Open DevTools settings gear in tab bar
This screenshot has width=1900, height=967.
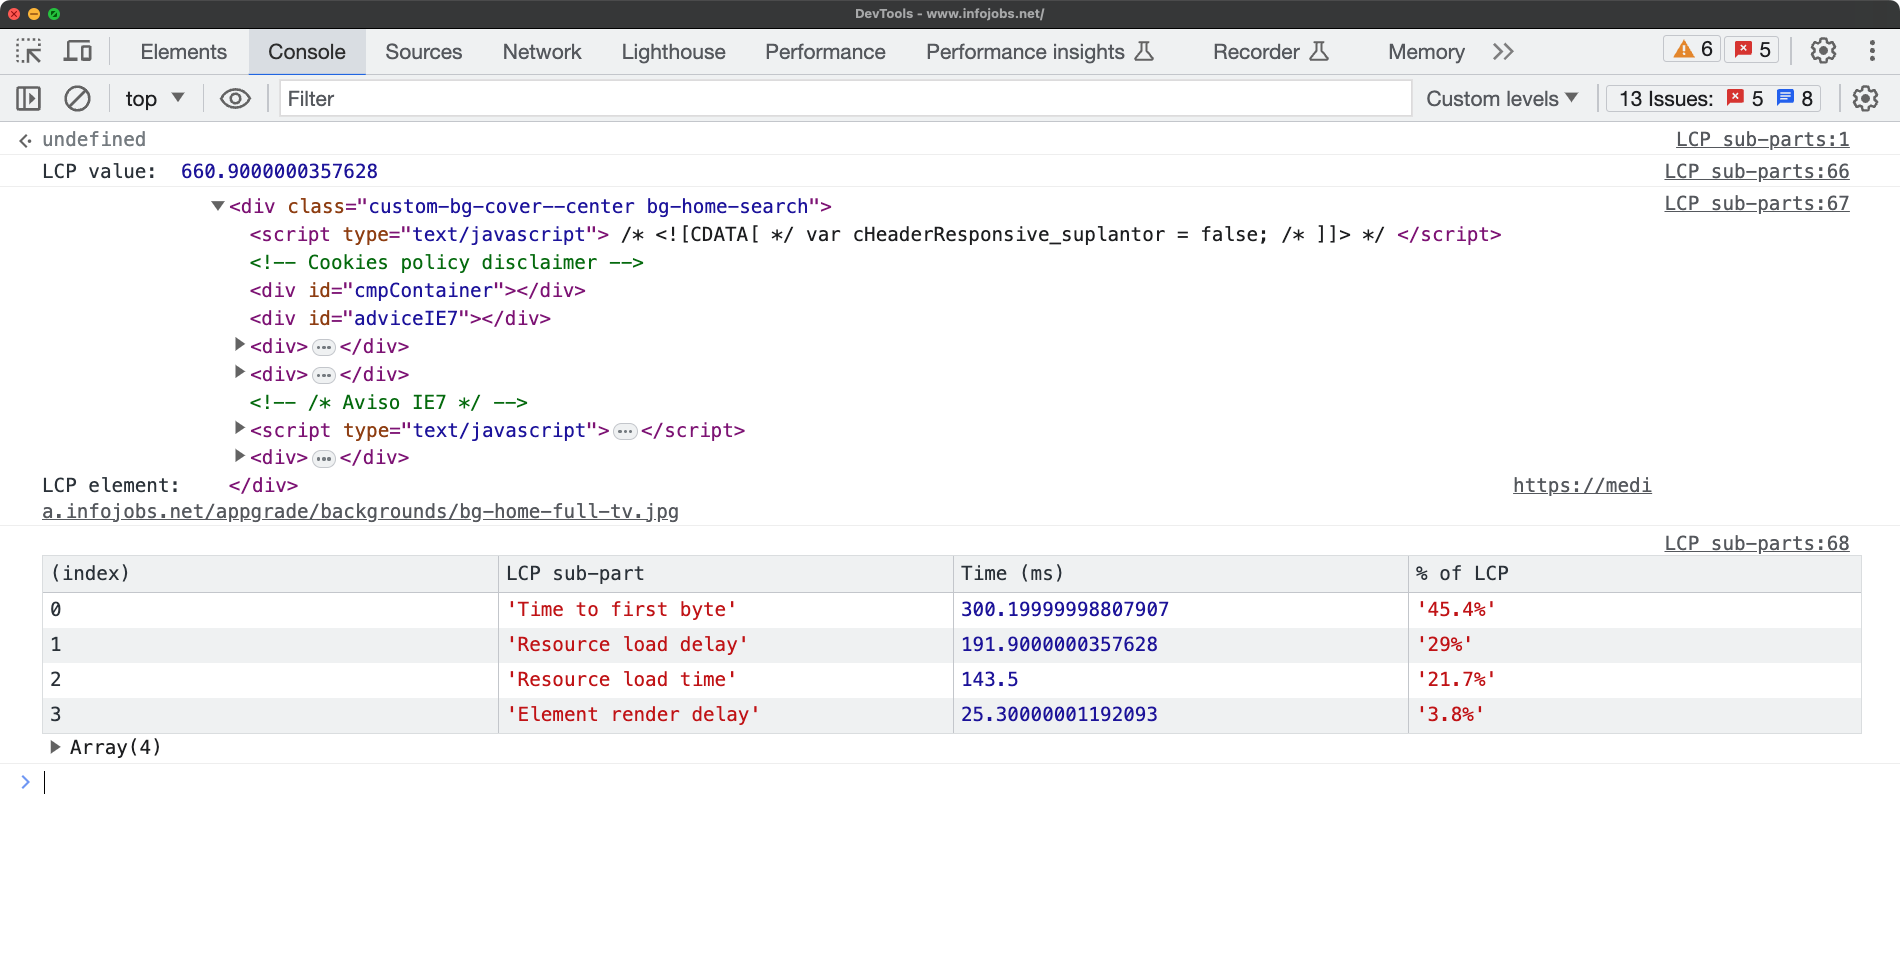tap(1823, 50)
